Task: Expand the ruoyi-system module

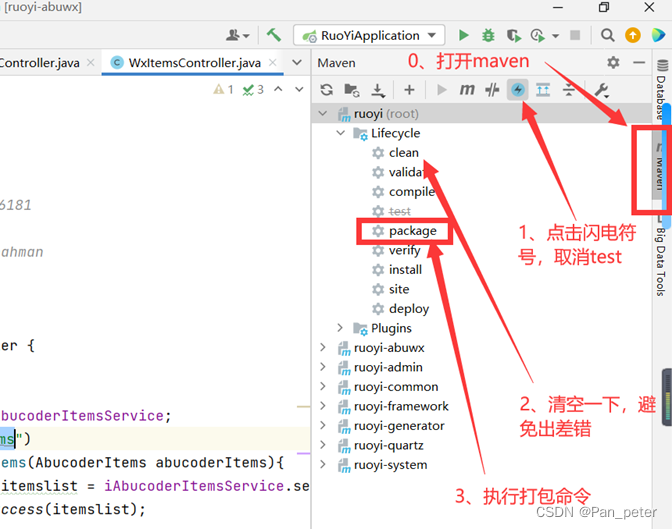Action: coord(323,464)
